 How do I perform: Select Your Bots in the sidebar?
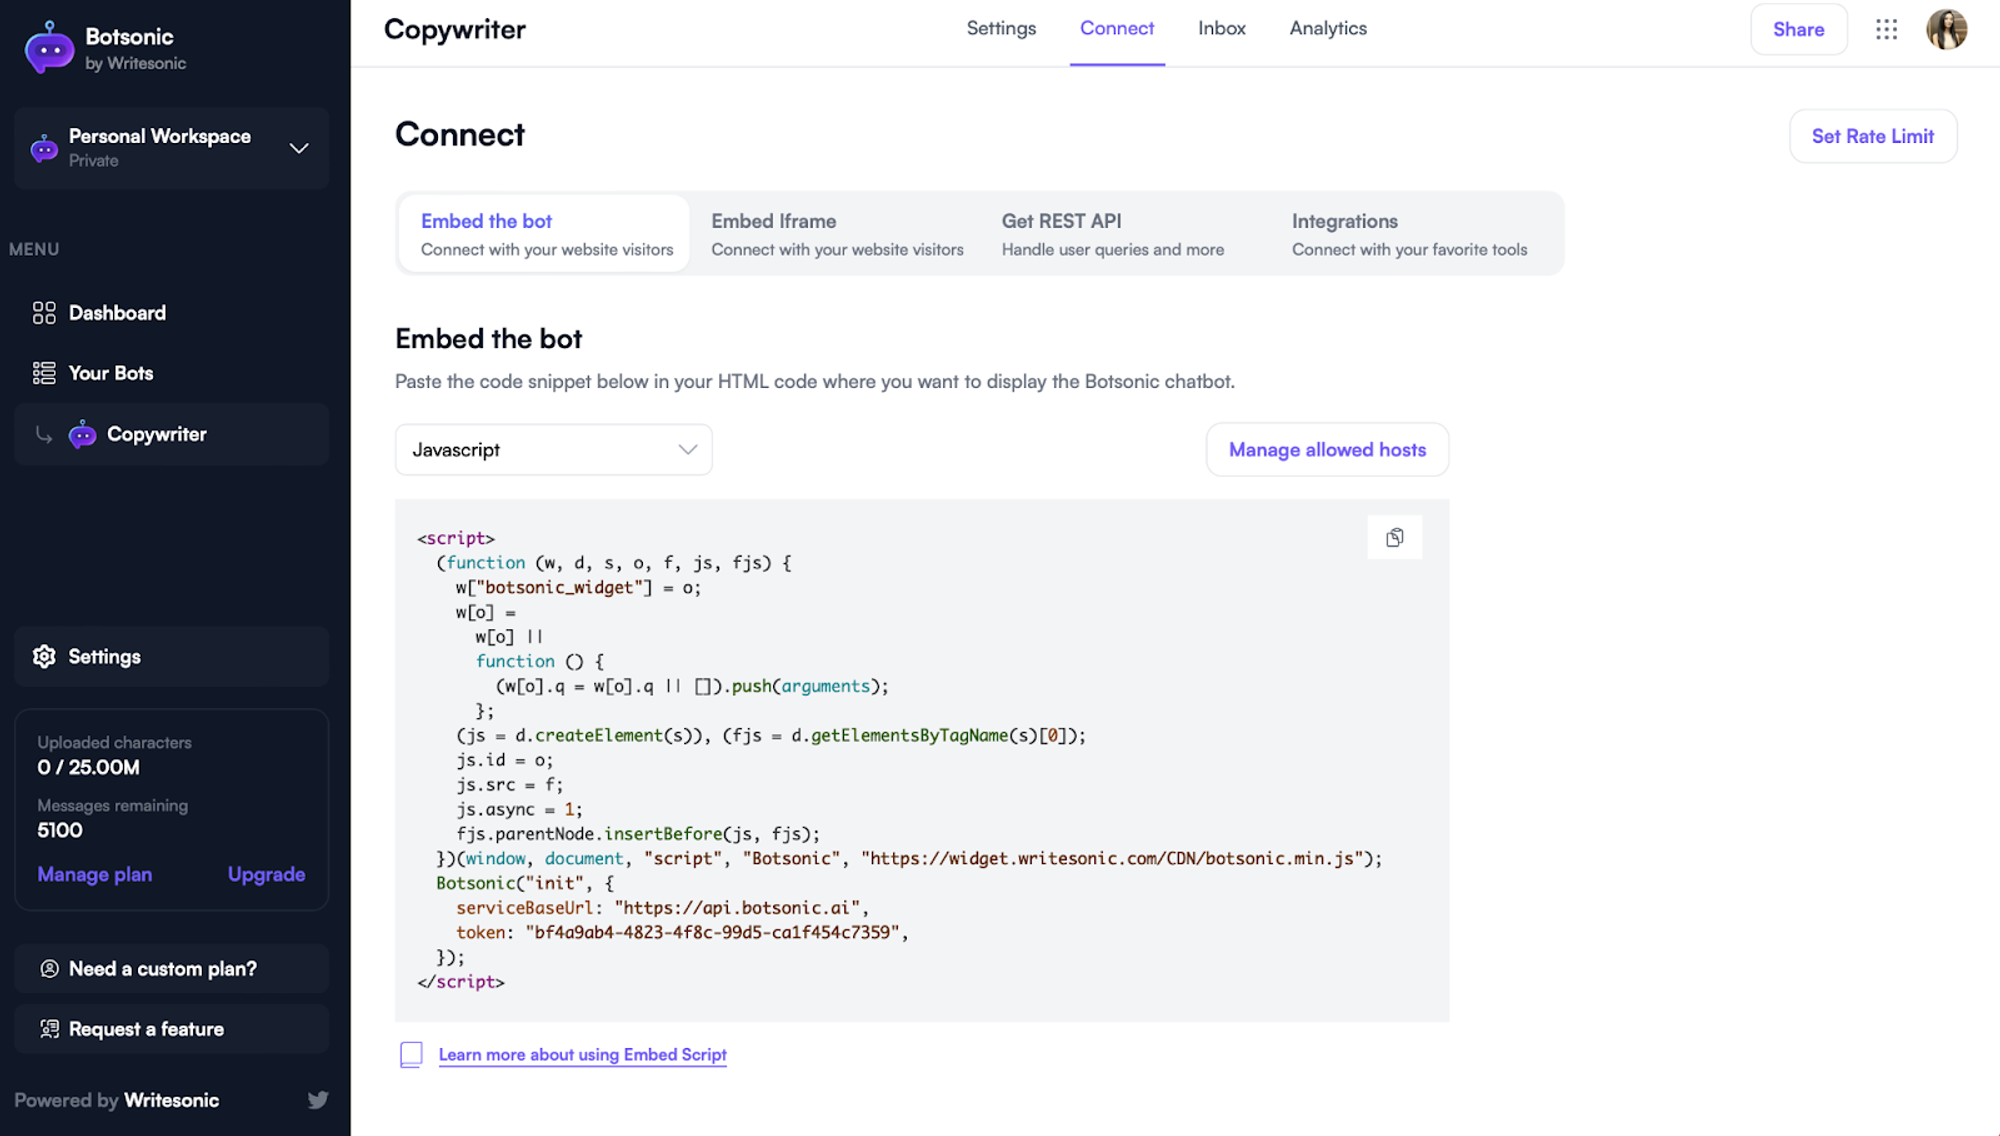click(x=110, y=372)
